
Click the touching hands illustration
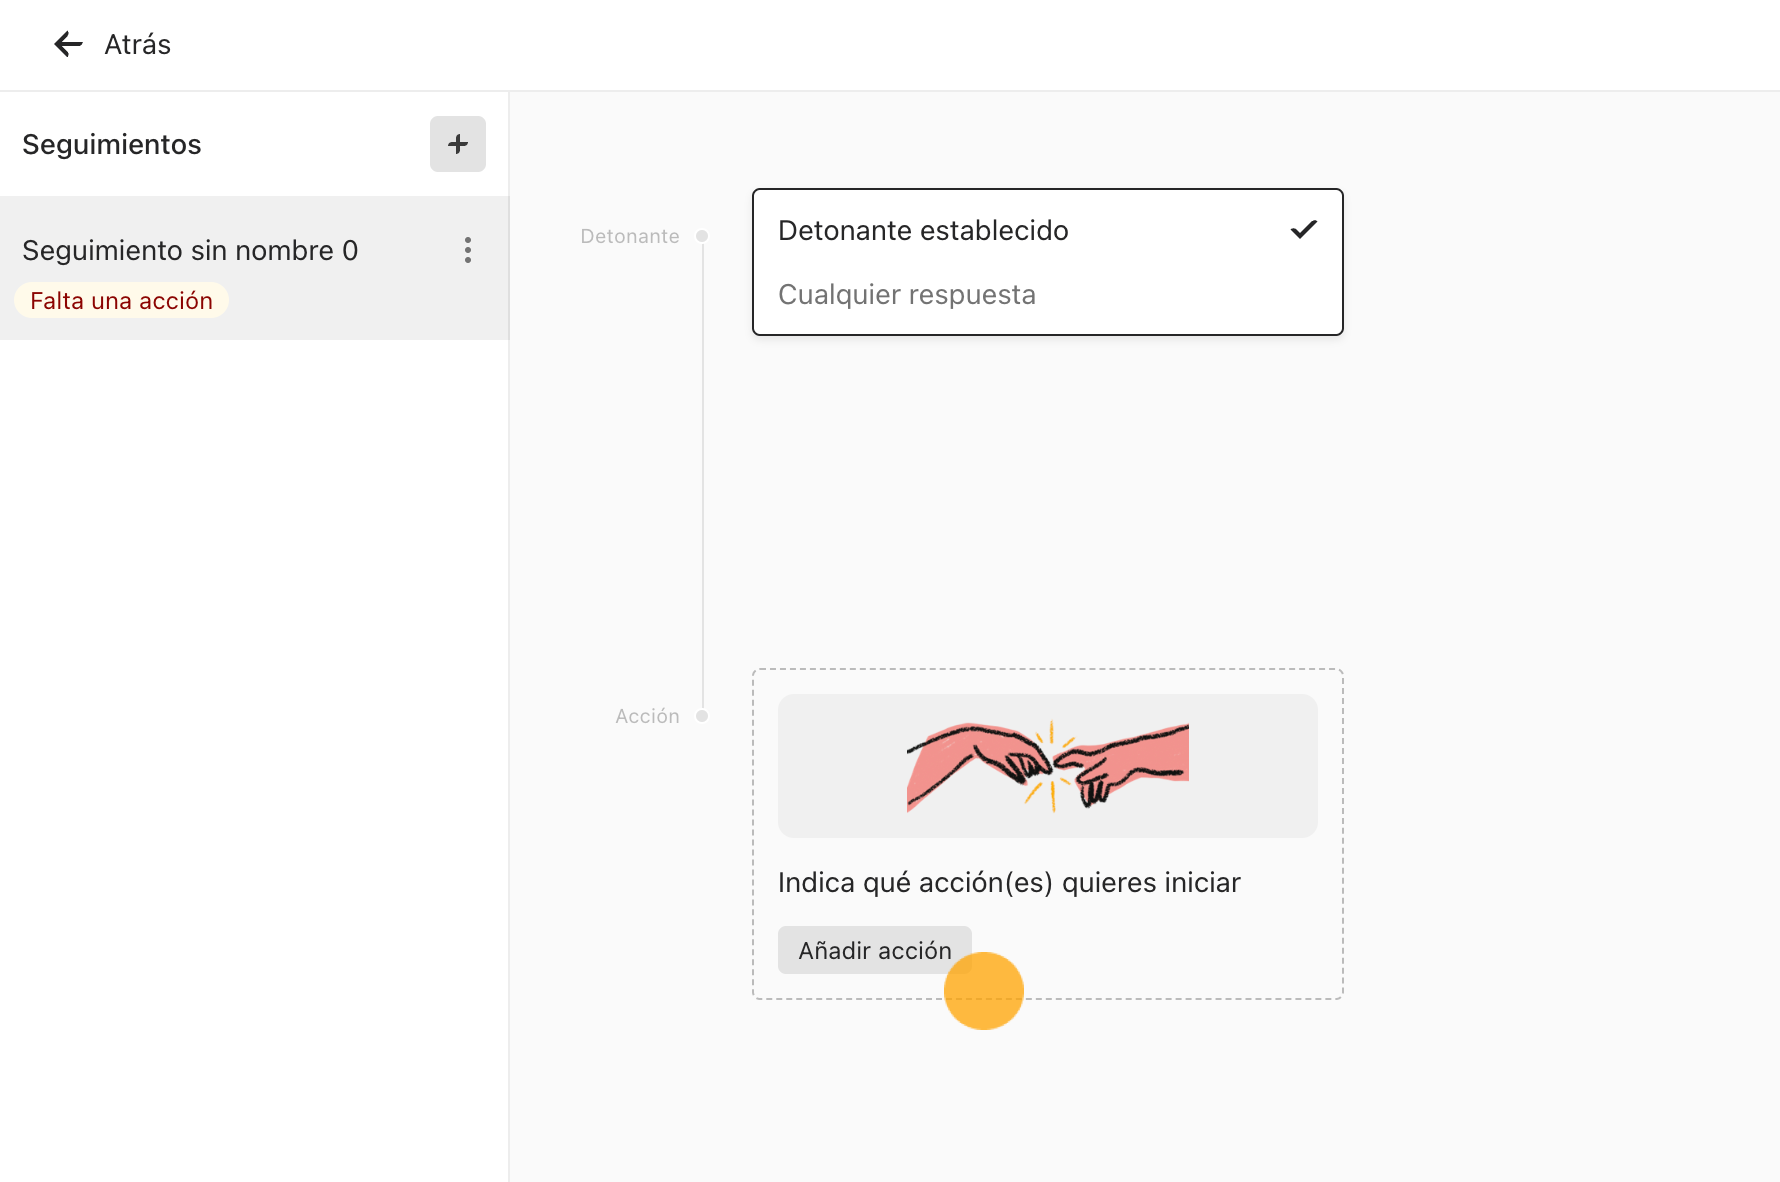[x=1047, y=766]
